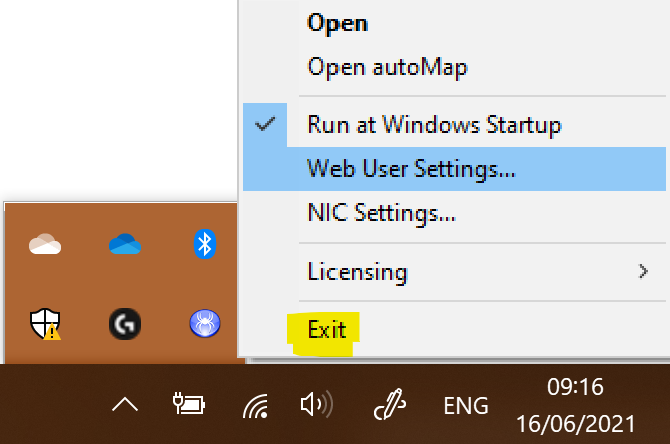Open the battery power status icon
This screenshot has height=444, width=670.
pos(189,404)
